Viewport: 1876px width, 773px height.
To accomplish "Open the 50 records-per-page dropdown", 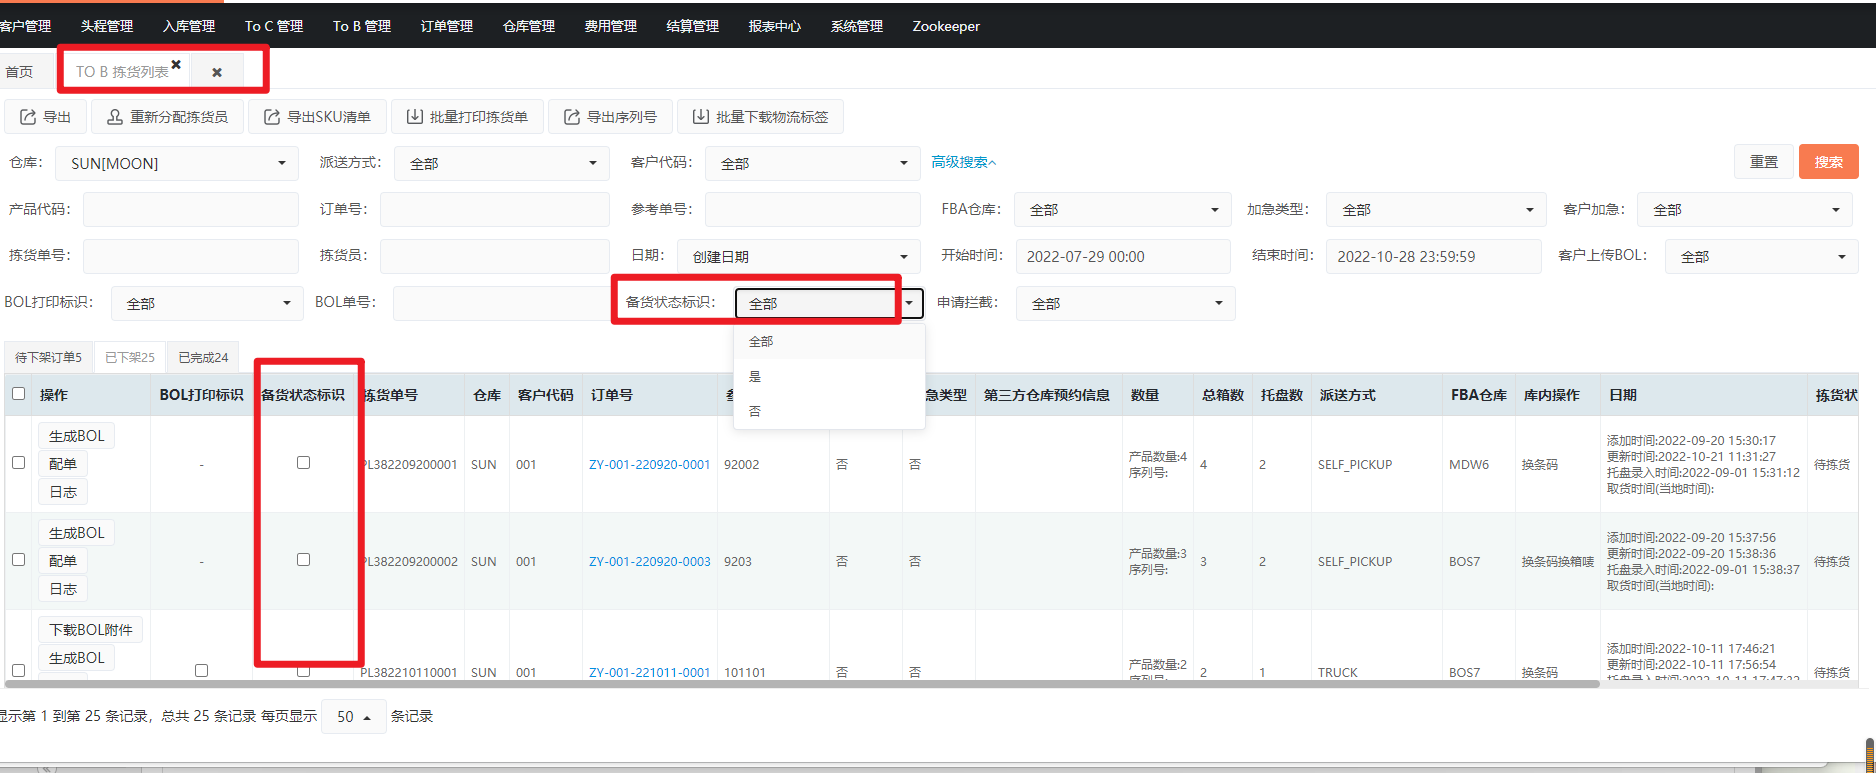I will coord(354,716).
